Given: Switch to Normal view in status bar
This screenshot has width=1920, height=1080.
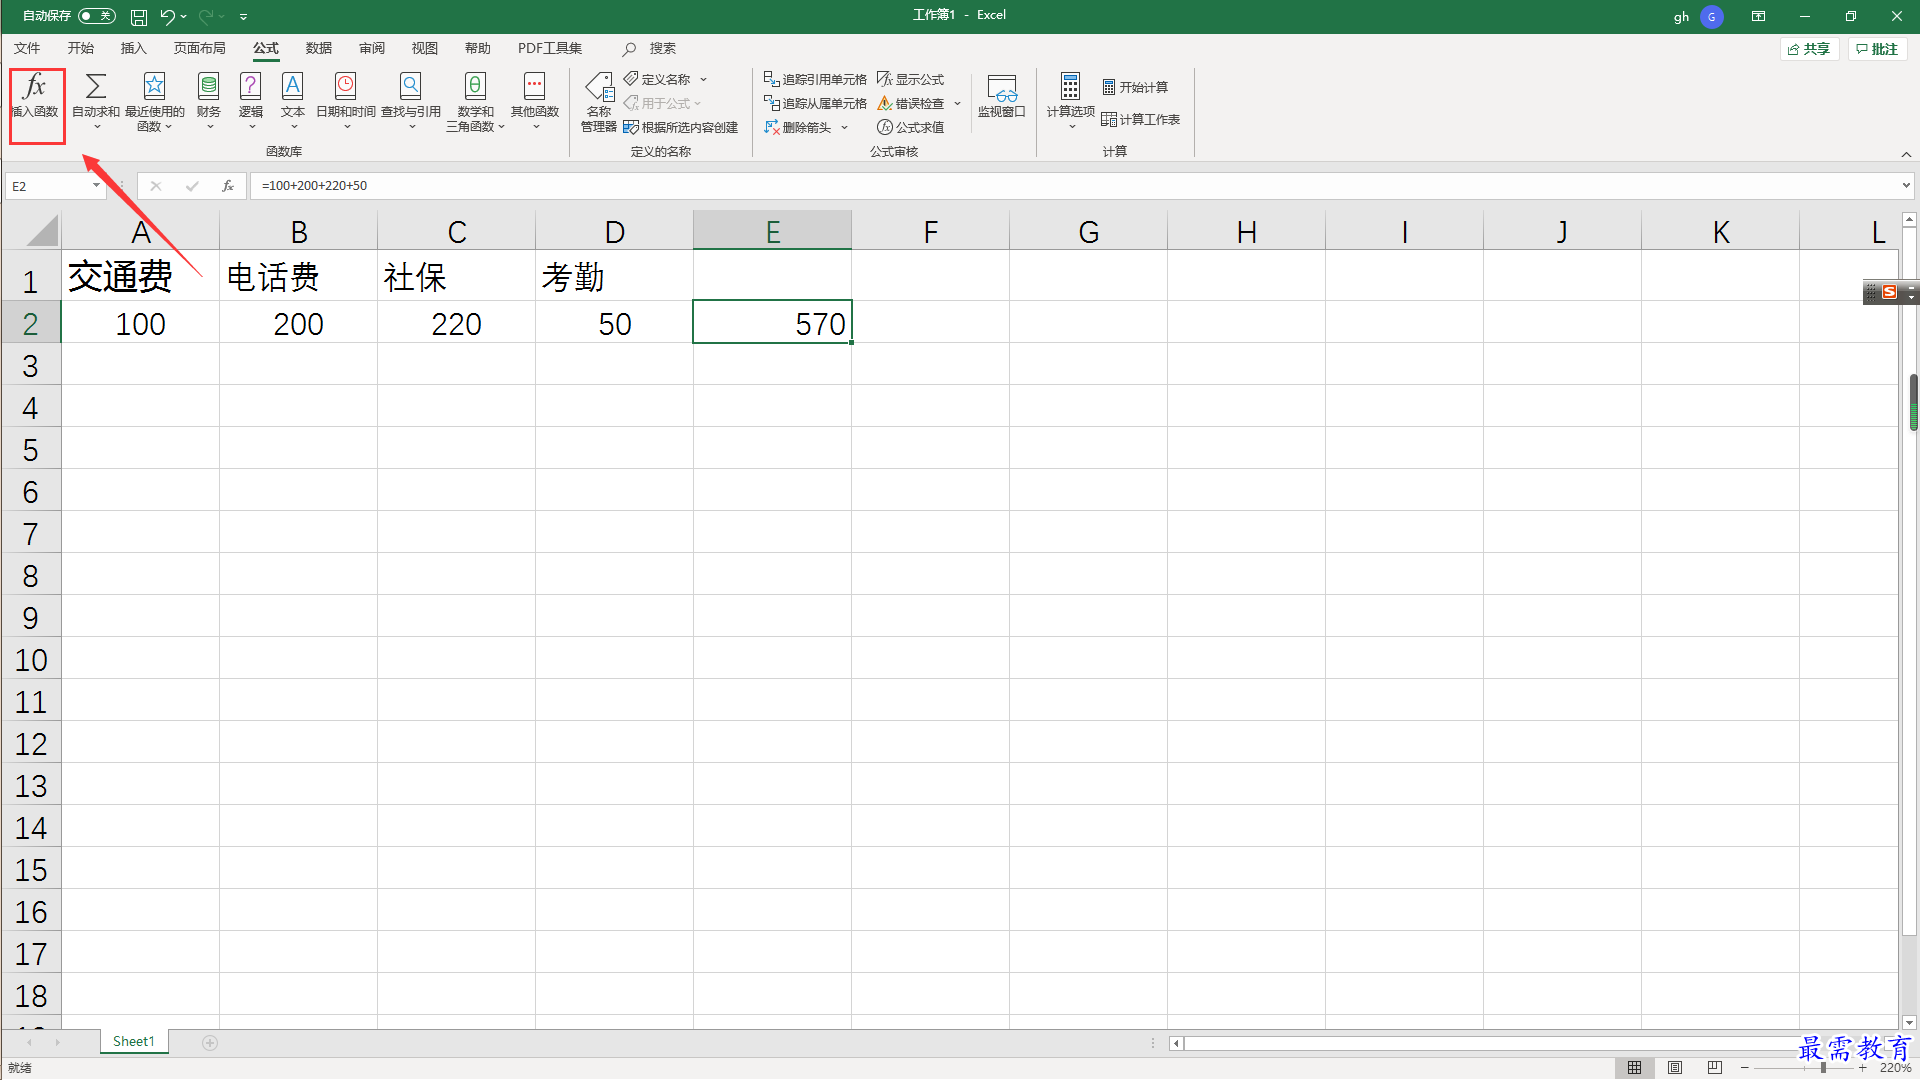Looking at the screenshot, I should (x=1635, y=1068).
